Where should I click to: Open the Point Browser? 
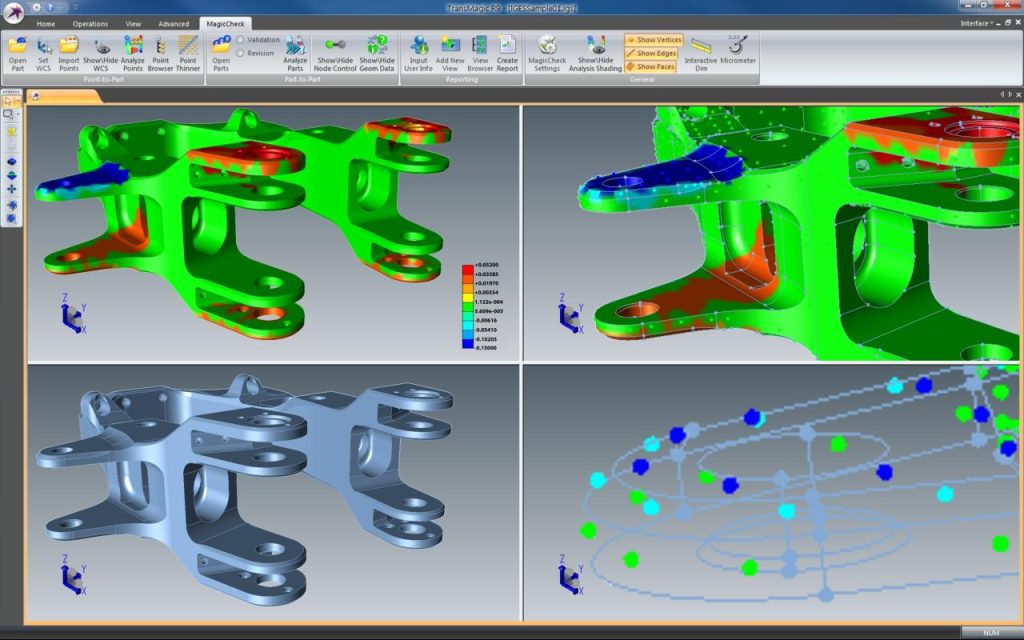point(160,47)
